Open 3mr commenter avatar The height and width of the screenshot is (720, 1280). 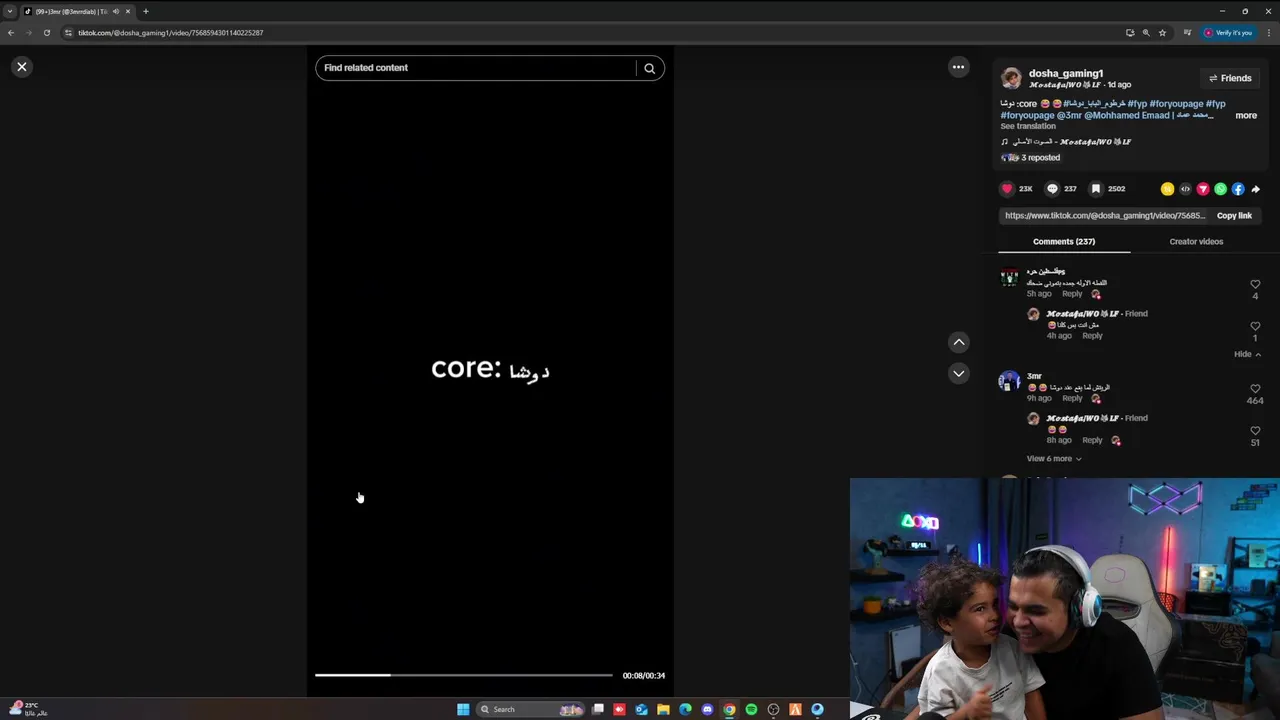click(1009, 381)
